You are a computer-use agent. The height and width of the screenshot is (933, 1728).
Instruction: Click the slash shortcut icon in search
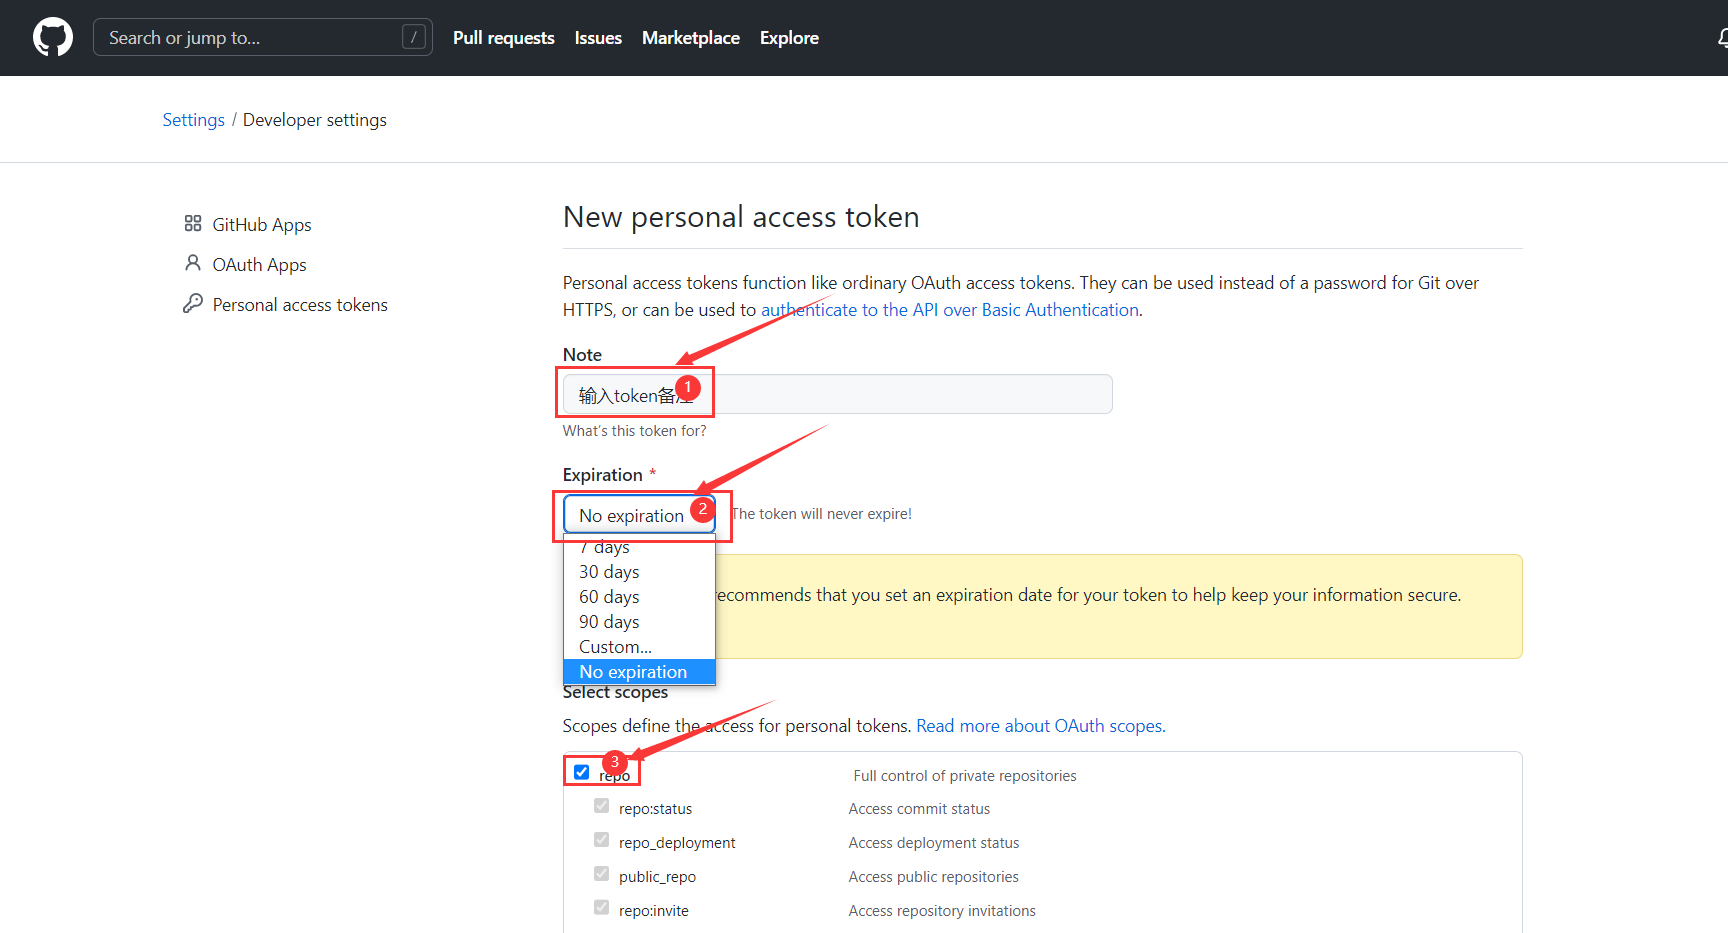tap(414, 38)
